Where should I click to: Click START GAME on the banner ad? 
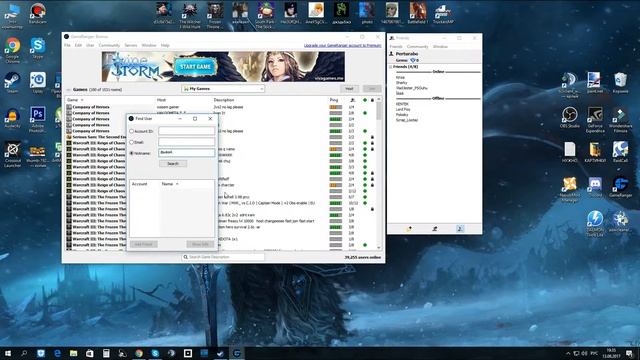point(195,67)
